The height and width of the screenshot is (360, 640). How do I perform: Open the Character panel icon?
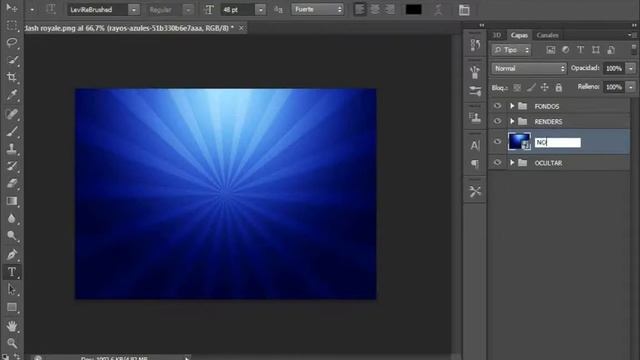tap(475, 145)
